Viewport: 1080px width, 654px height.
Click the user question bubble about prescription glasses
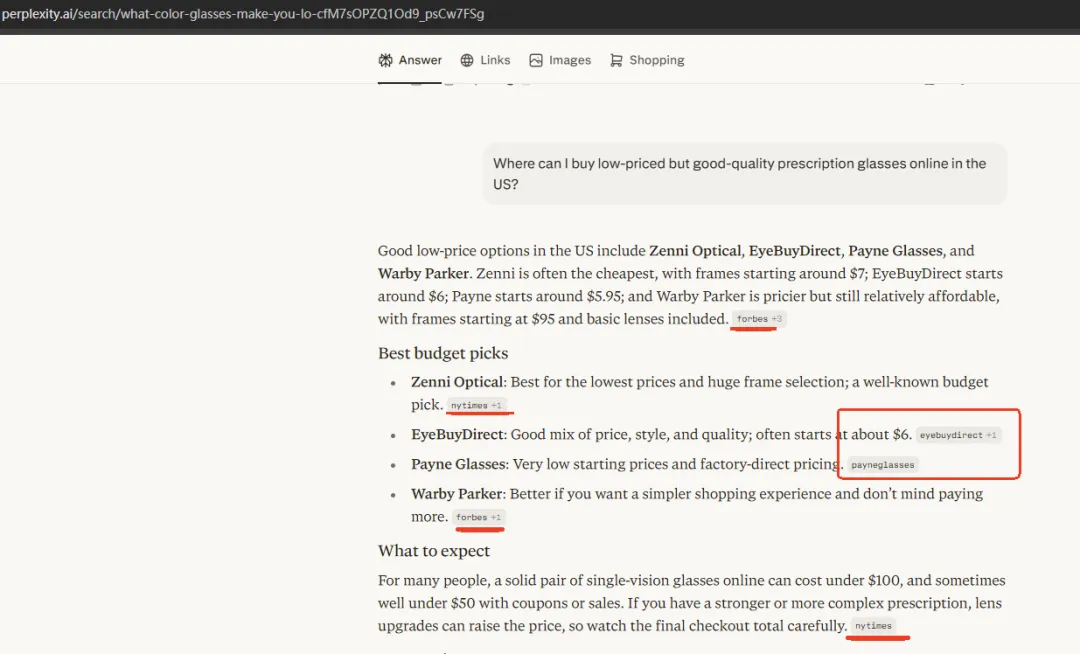(x=745, y=173)
